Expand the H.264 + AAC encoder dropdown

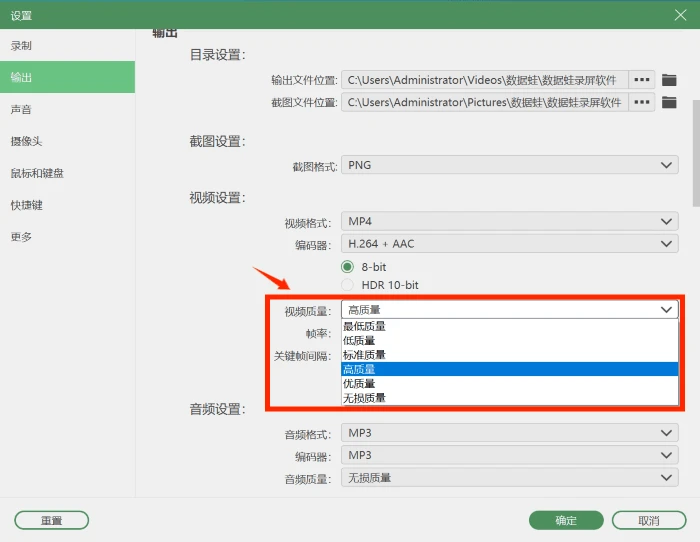pyautogui.click(x=510, y=244)
